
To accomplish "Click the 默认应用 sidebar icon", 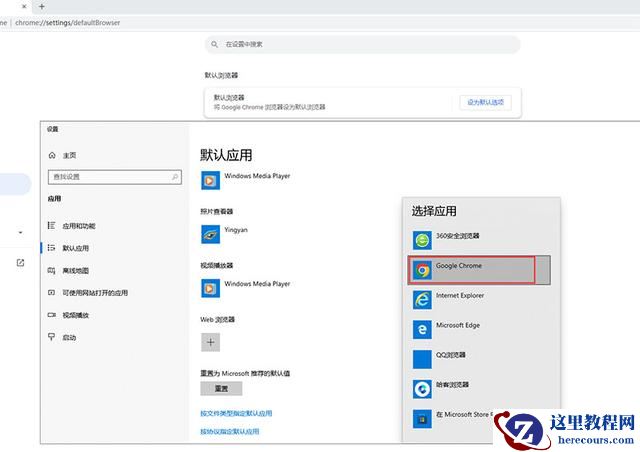I will coord(51,247).
